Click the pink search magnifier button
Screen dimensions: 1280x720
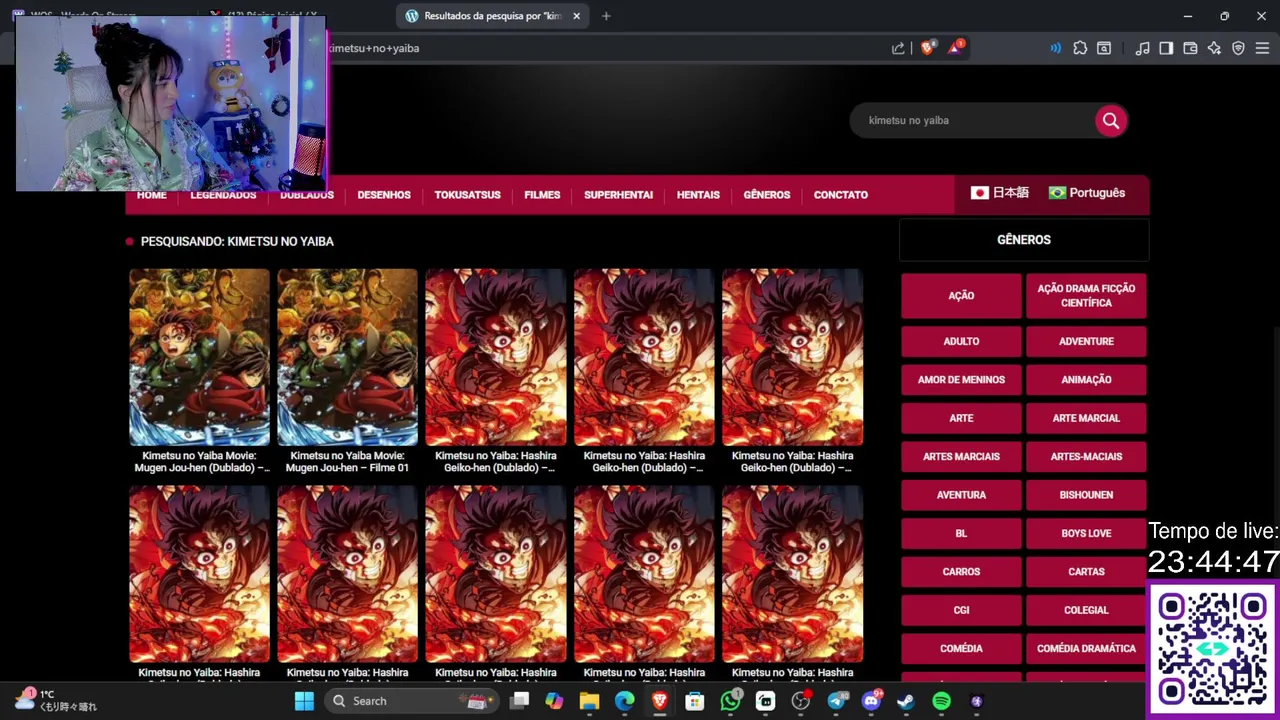coord(1110,121)
